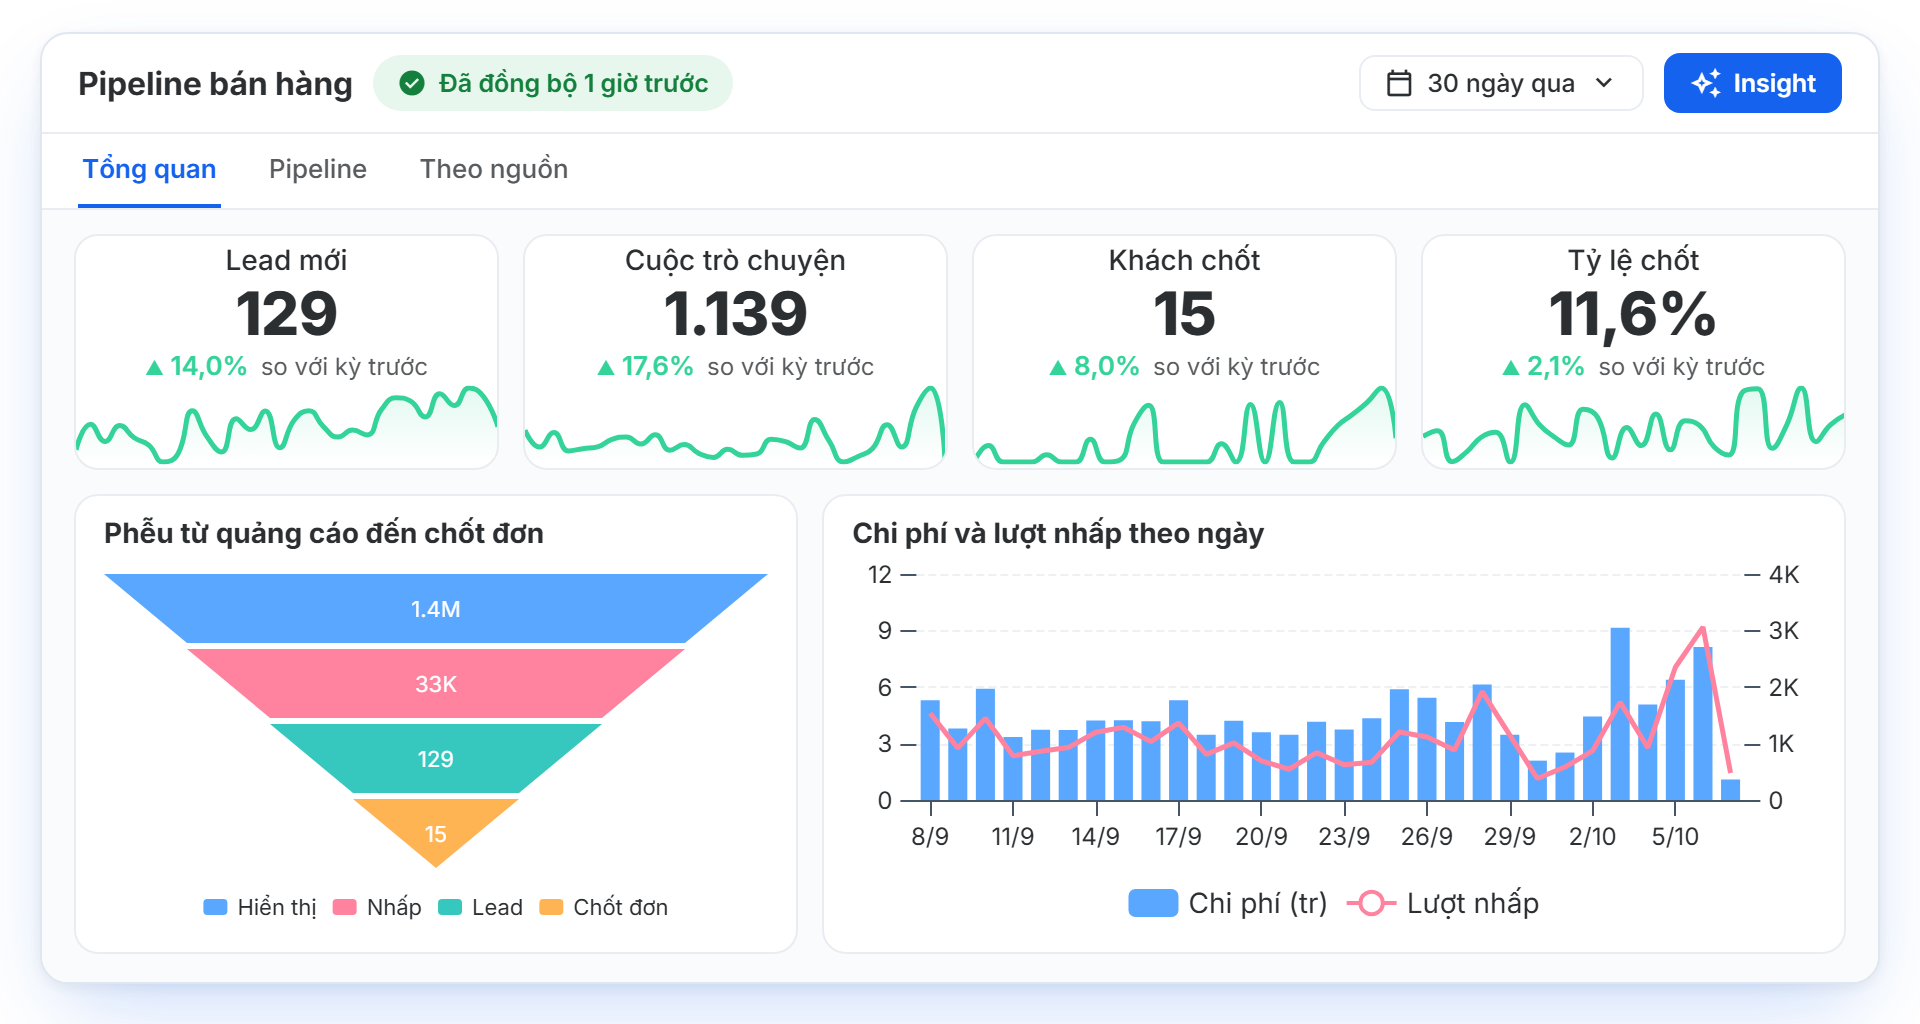
Task: Click the 8/9 axis date label
Action: tap(930, 836)
